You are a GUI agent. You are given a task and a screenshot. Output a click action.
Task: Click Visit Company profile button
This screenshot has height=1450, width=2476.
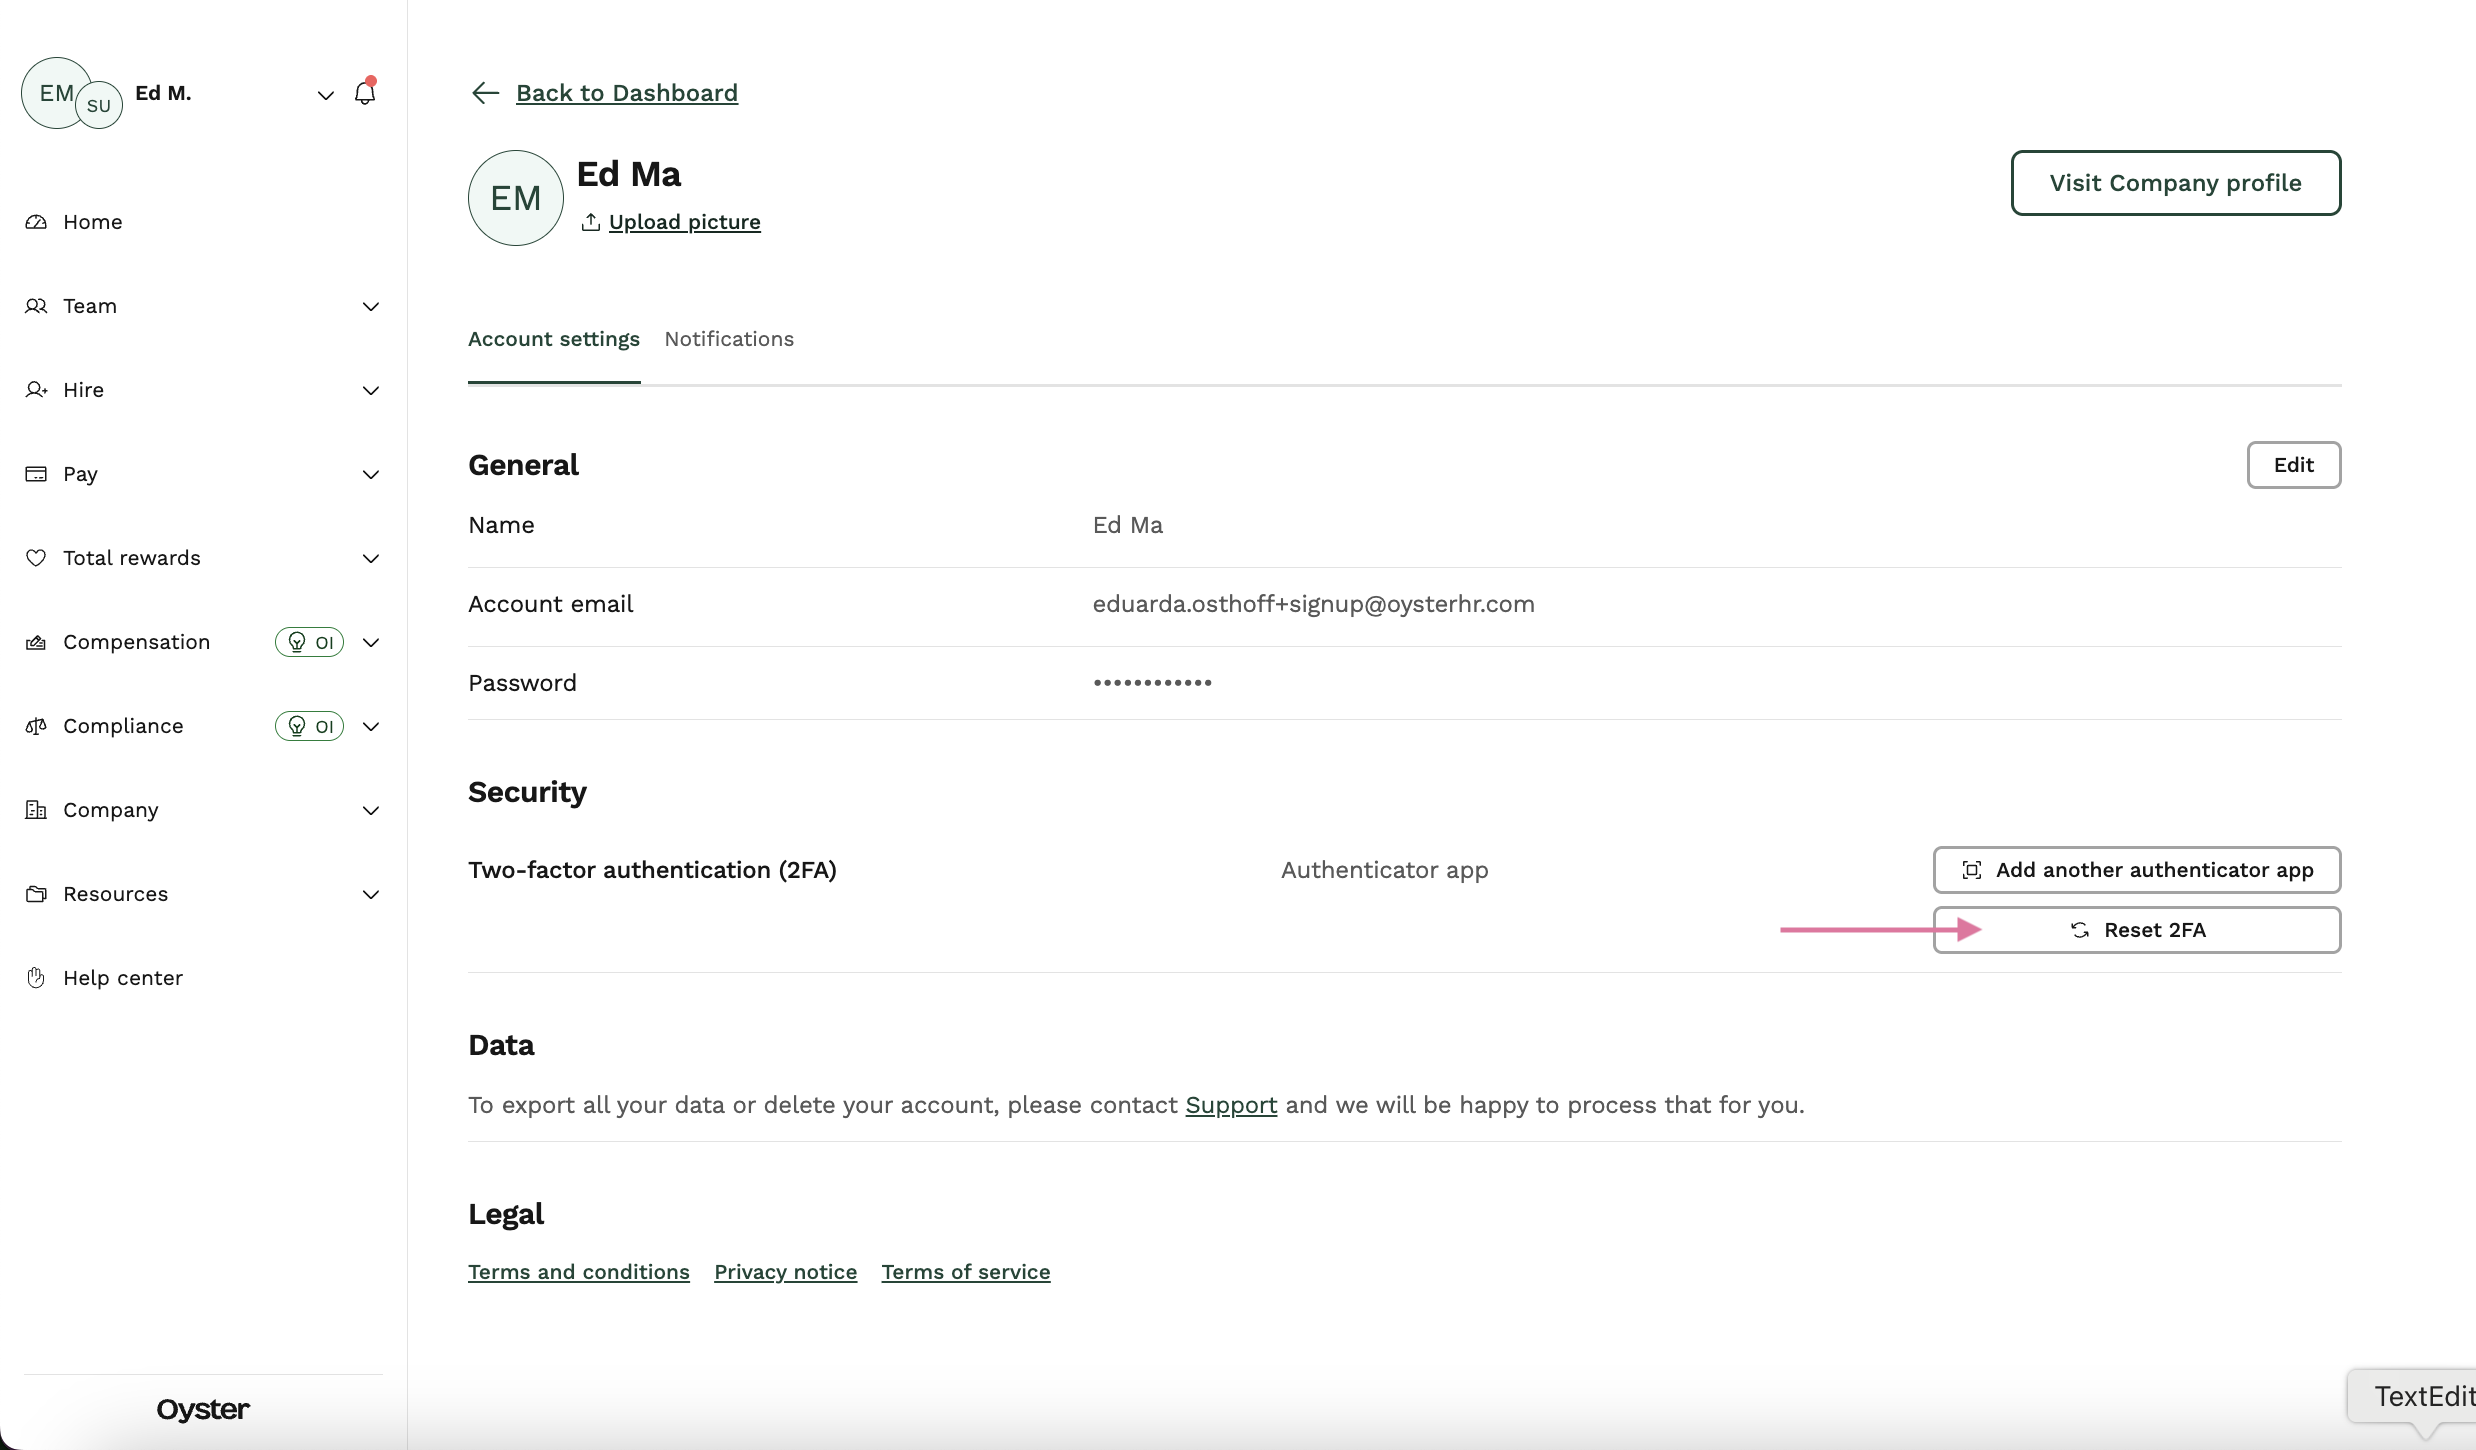point(2175,183)
